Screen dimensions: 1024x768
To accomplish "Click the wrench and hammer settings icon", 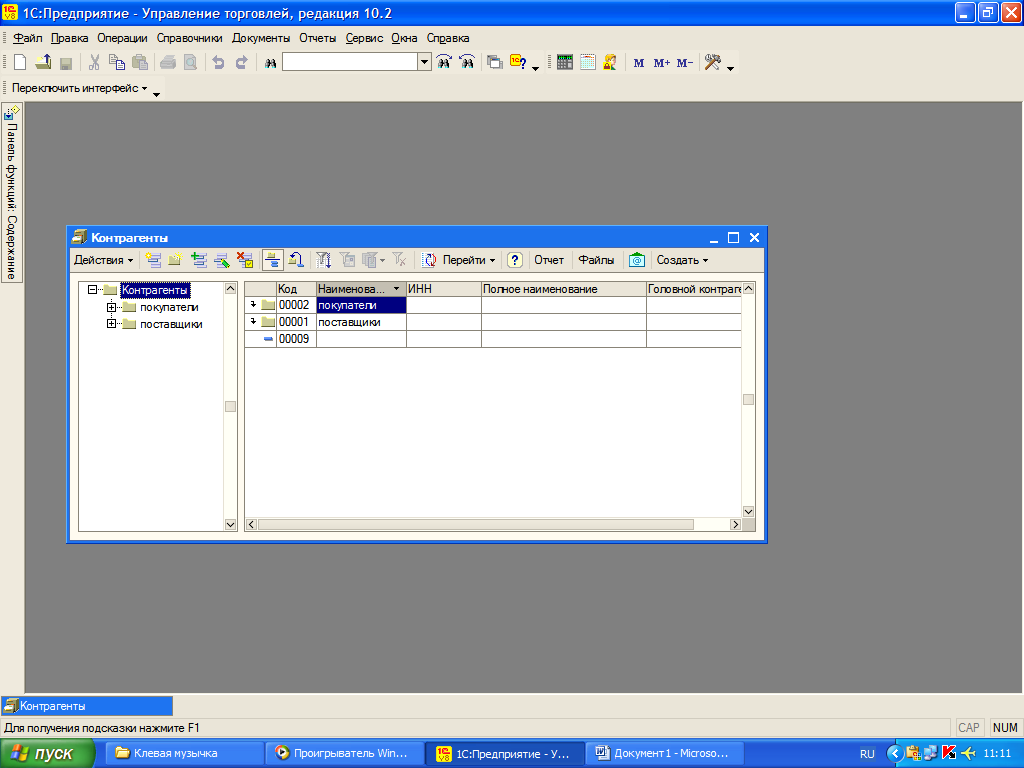I will tap(712, 63).
